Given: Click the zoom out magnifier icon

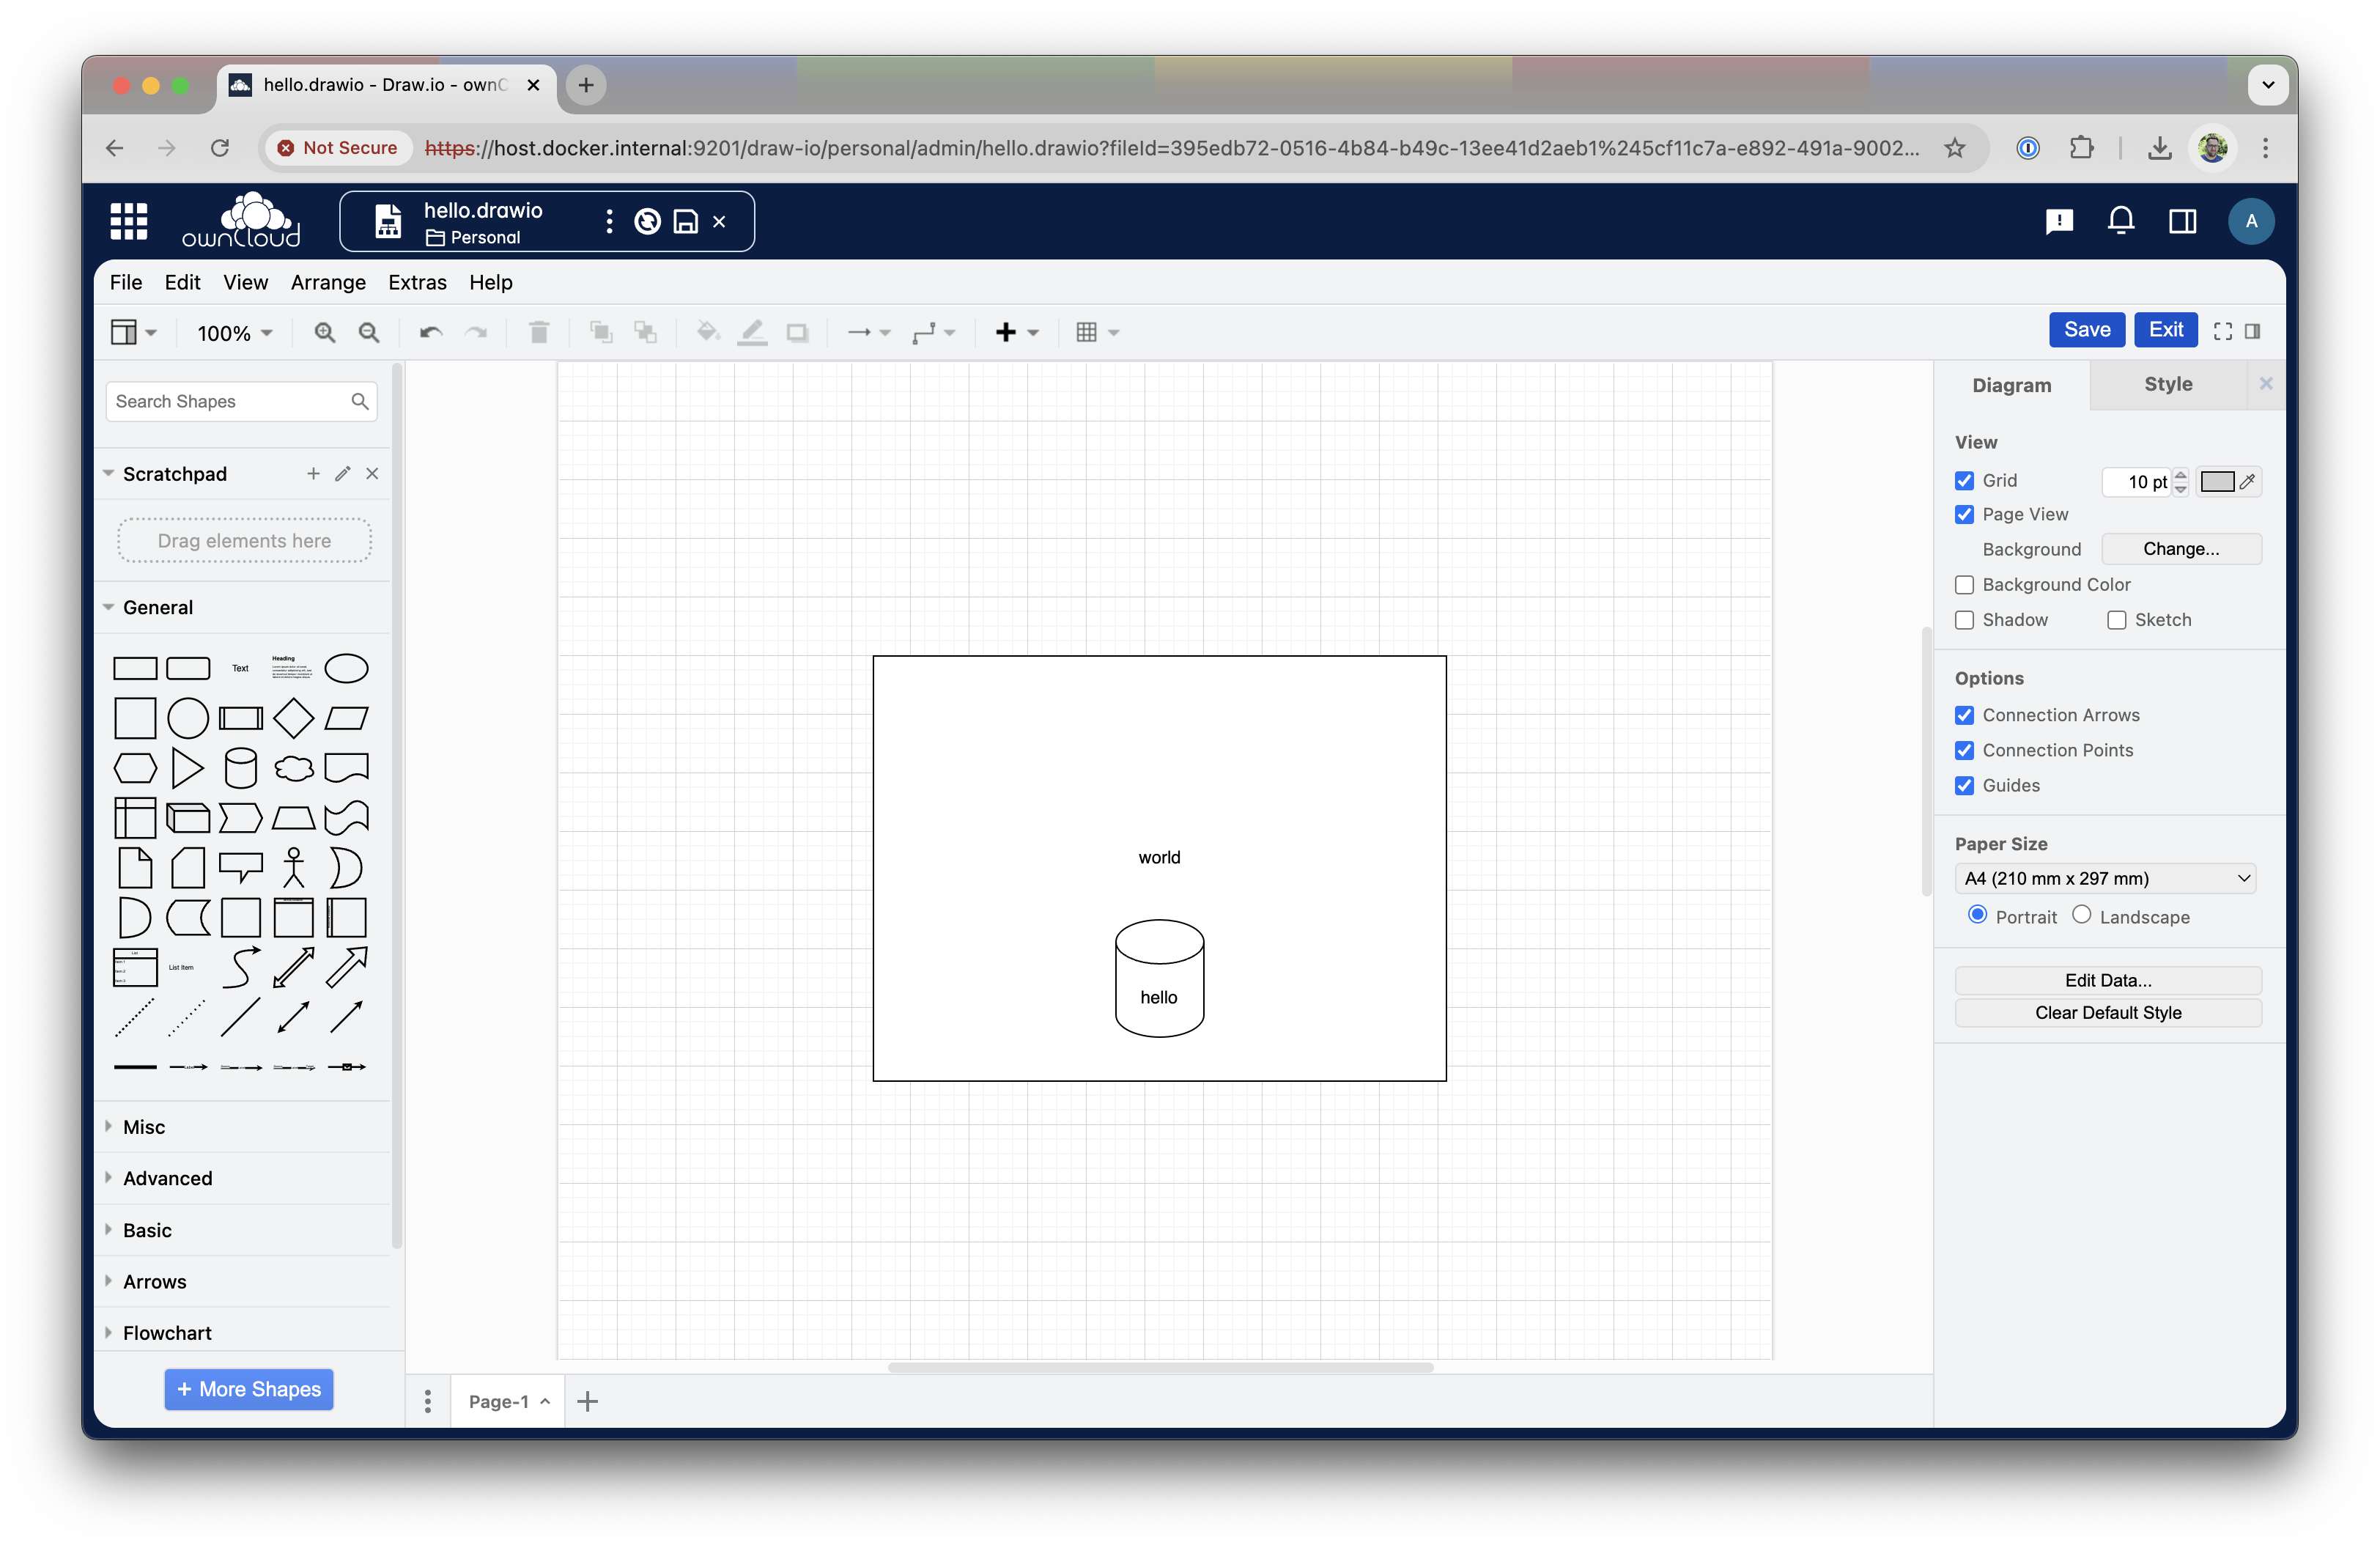Looking at the screenshot, I should pos(369,332).
